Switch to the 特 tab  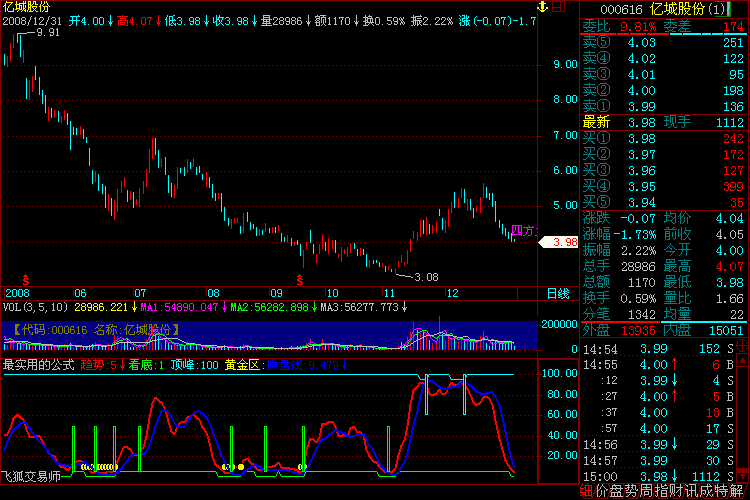tap(721, 491)
